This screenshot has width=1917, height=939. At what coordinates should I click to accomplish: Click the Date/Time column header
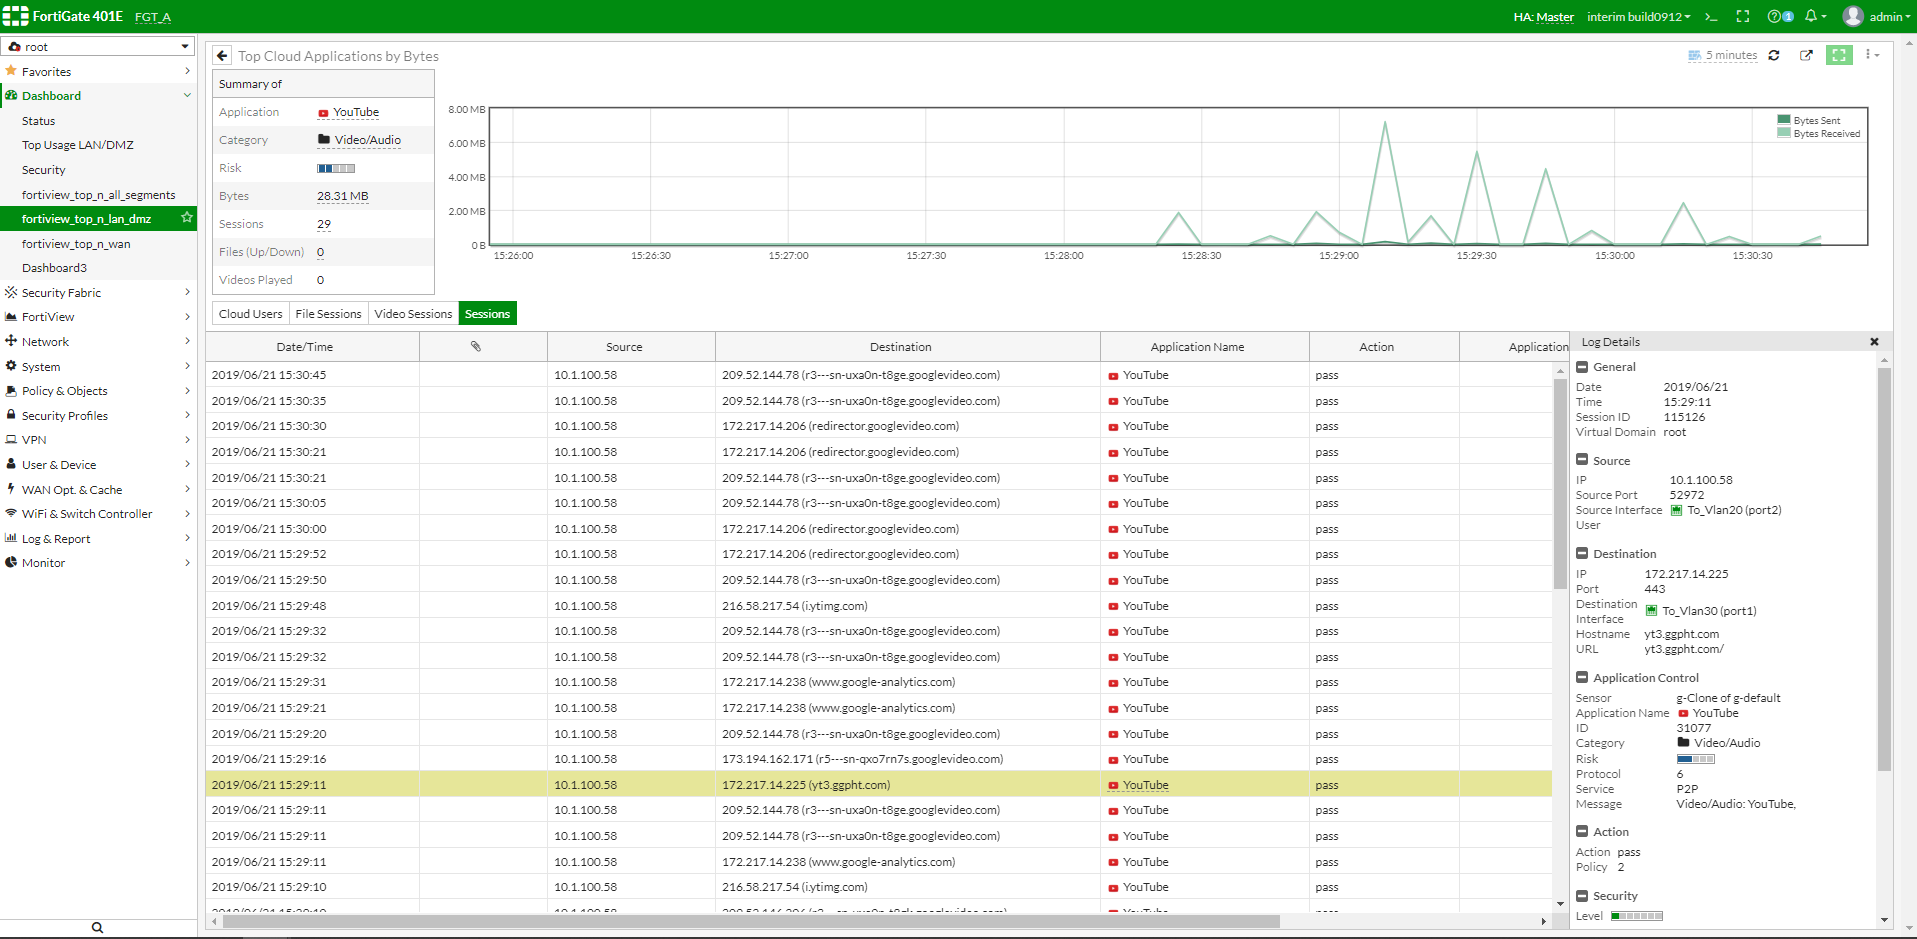click(305, 347)
